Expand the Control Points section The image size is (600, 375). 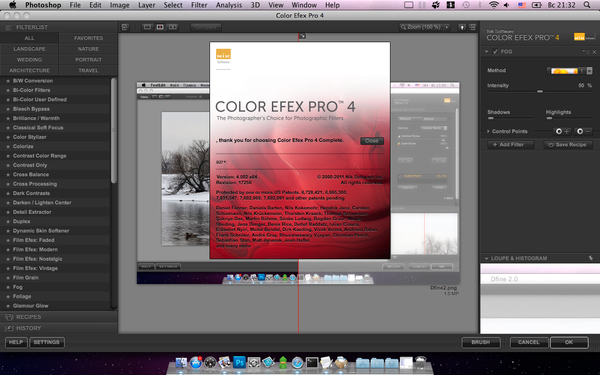coord(488,131)
